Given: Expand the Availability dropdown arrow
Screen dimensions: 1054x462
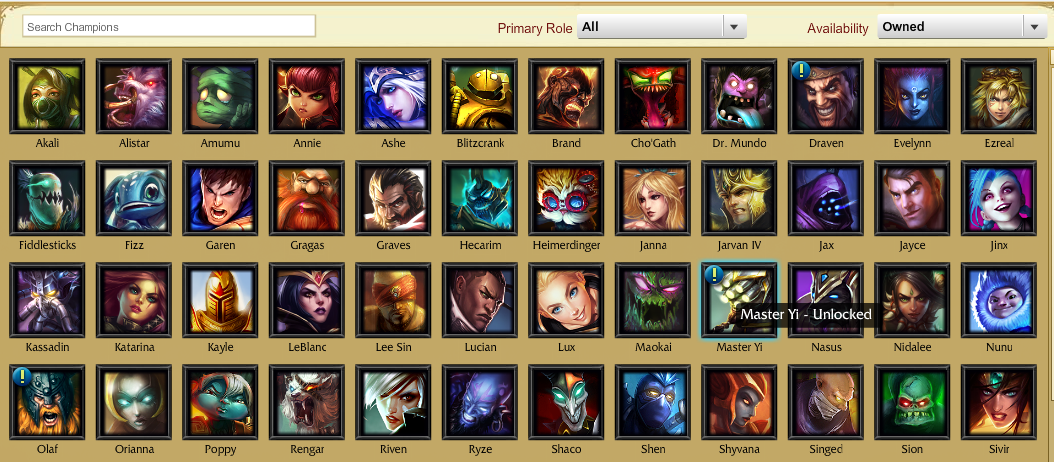Looking at the screenshot, I should 1035,27.
